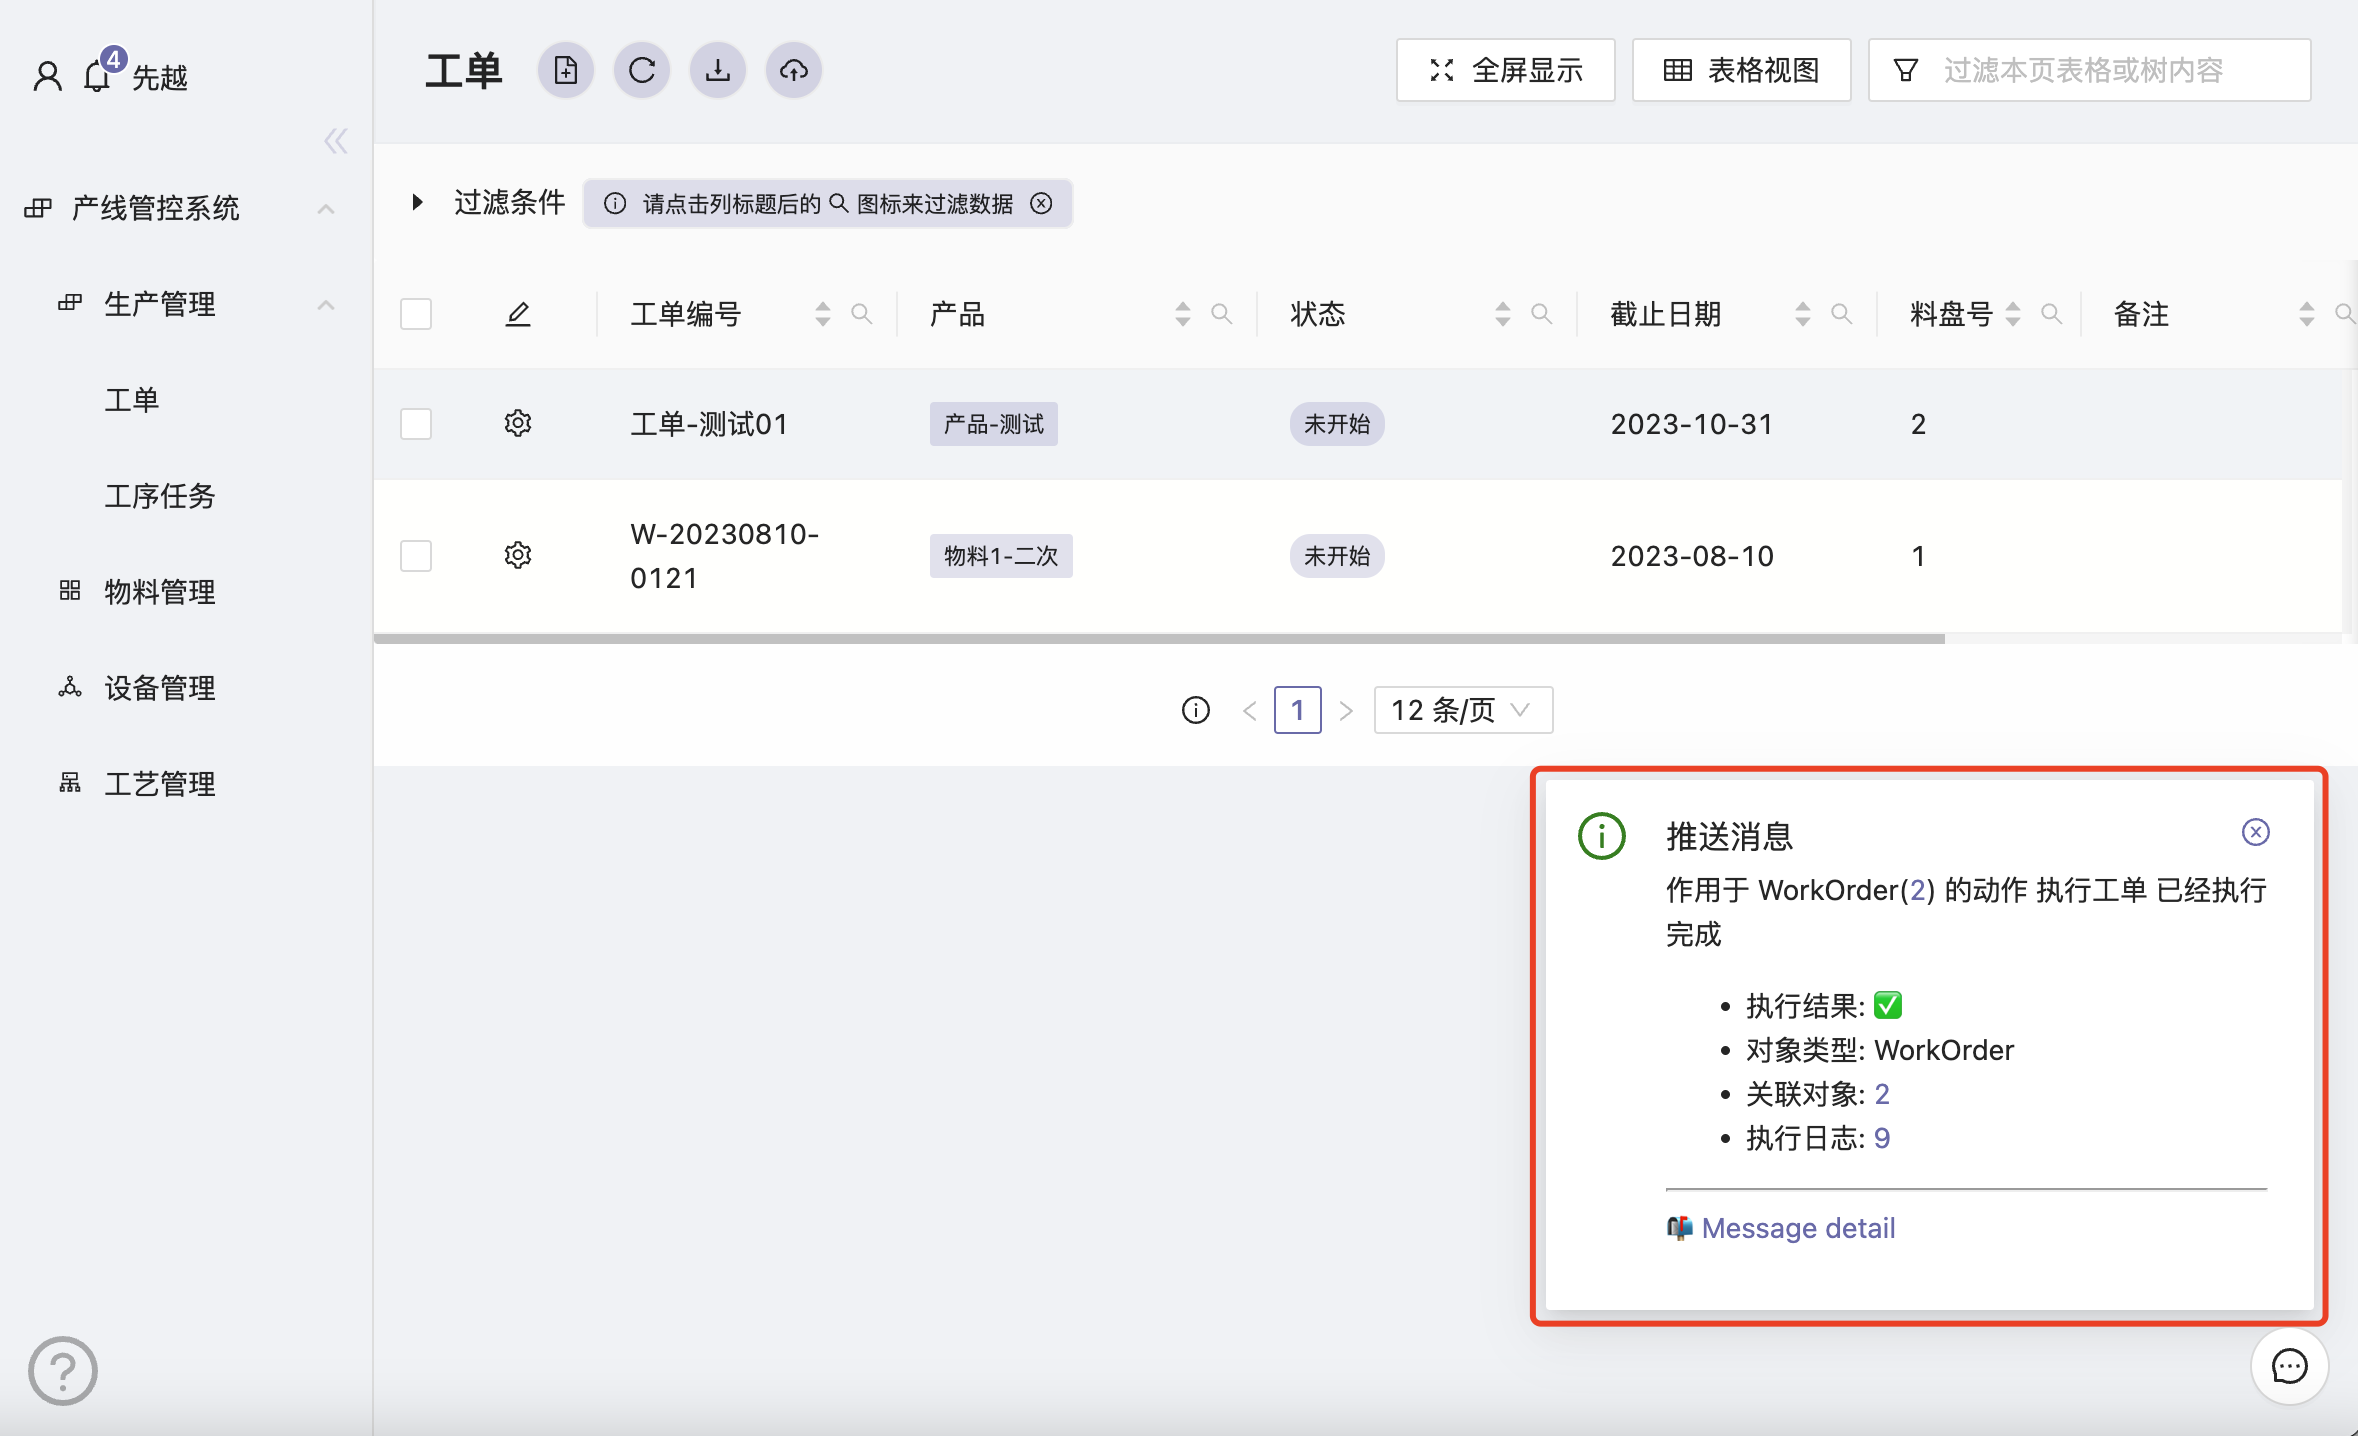
Task: Click the cloud upload import icon
Action: pyautogui.click(x=794, y=70)
